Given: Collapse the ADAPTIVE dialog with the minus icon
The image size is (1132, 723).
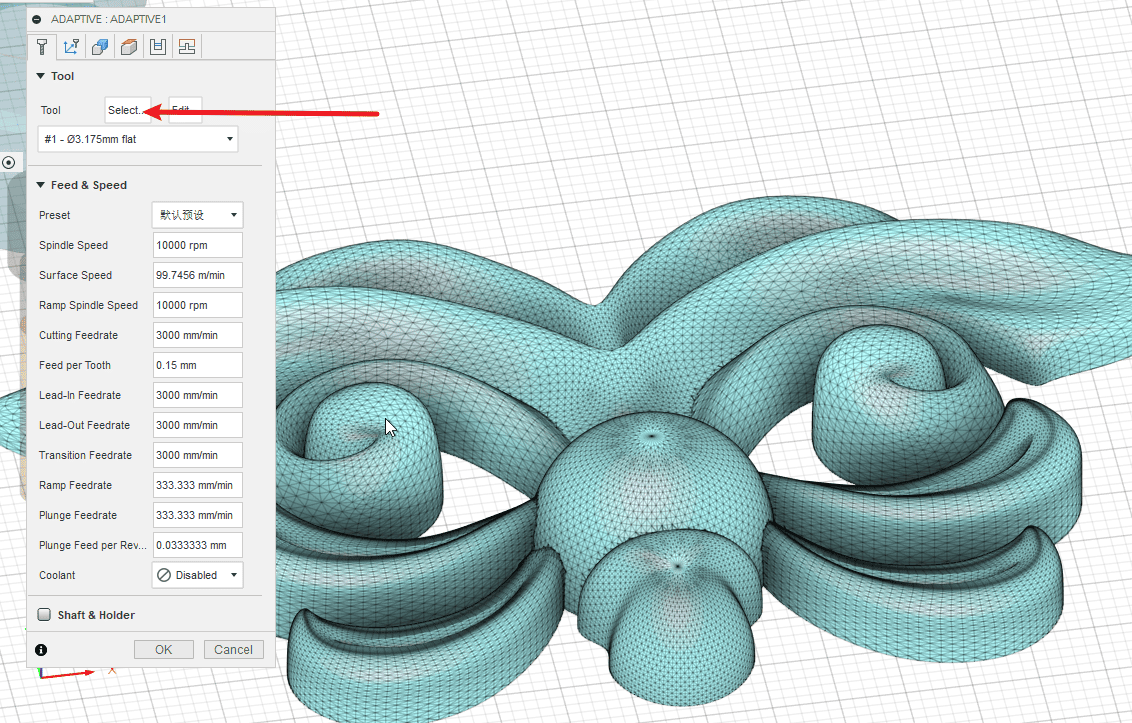Looking at the screenshot, I should coord(37,19).
